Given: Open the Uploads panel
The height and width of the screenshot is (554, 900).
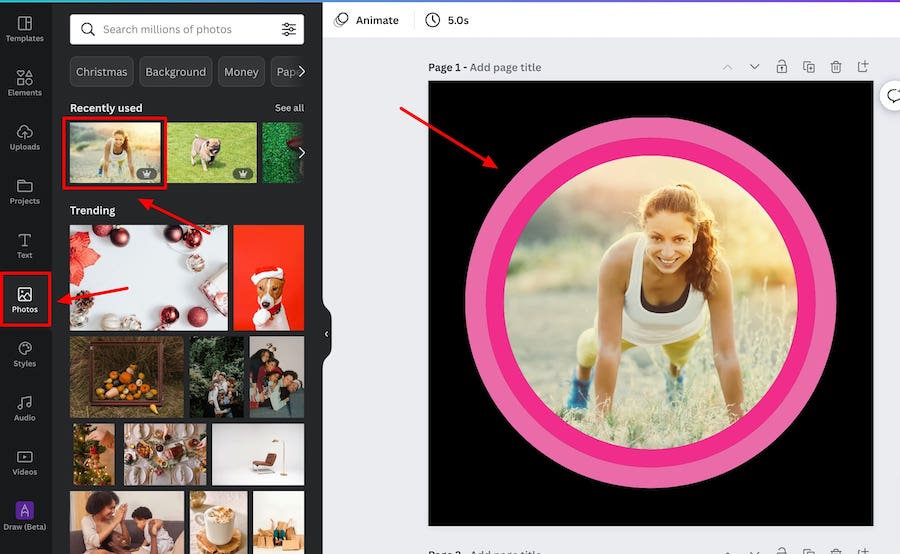Looking at the screenshot, I should click(x=25, y=137).
